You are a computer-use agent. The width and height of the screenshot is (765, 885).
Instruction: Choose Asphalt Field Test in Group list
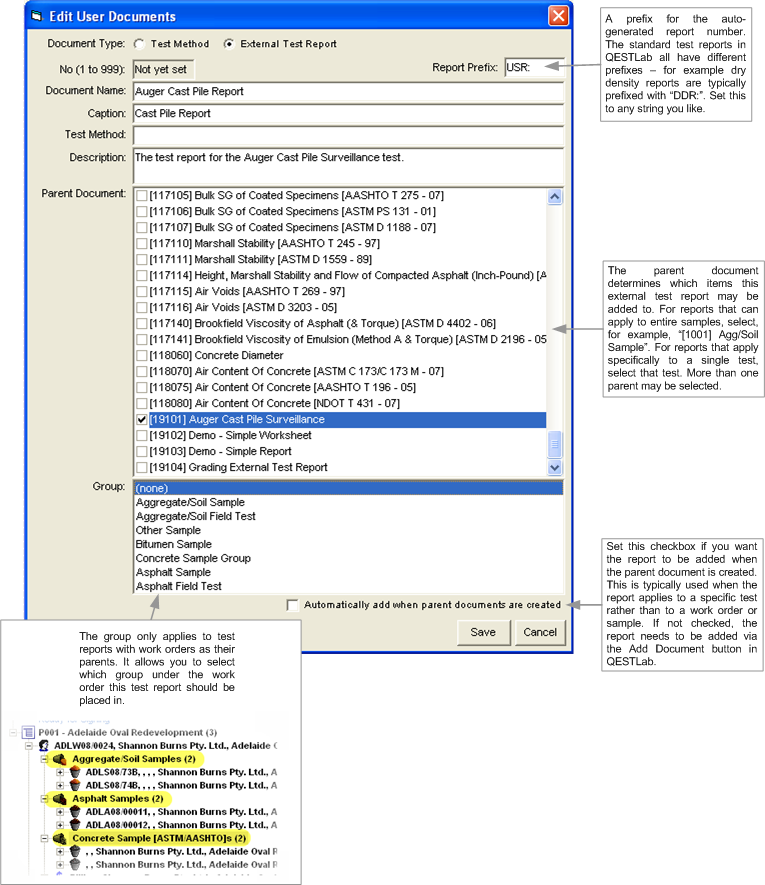[x=178, y=586]
